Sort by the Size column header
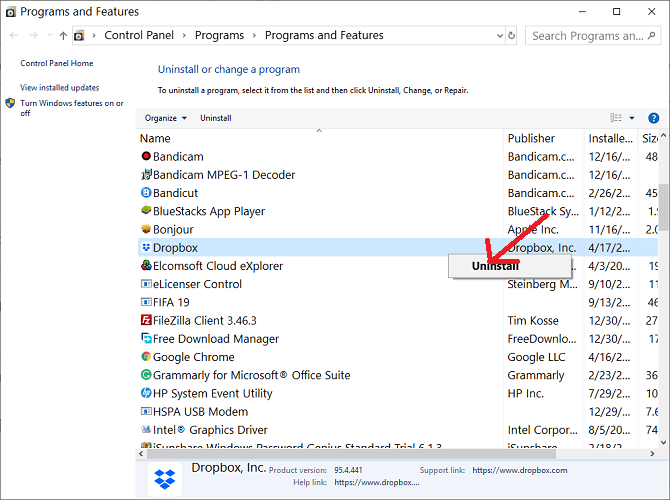Screen dimensions: 670x500 tap(649, 138)
